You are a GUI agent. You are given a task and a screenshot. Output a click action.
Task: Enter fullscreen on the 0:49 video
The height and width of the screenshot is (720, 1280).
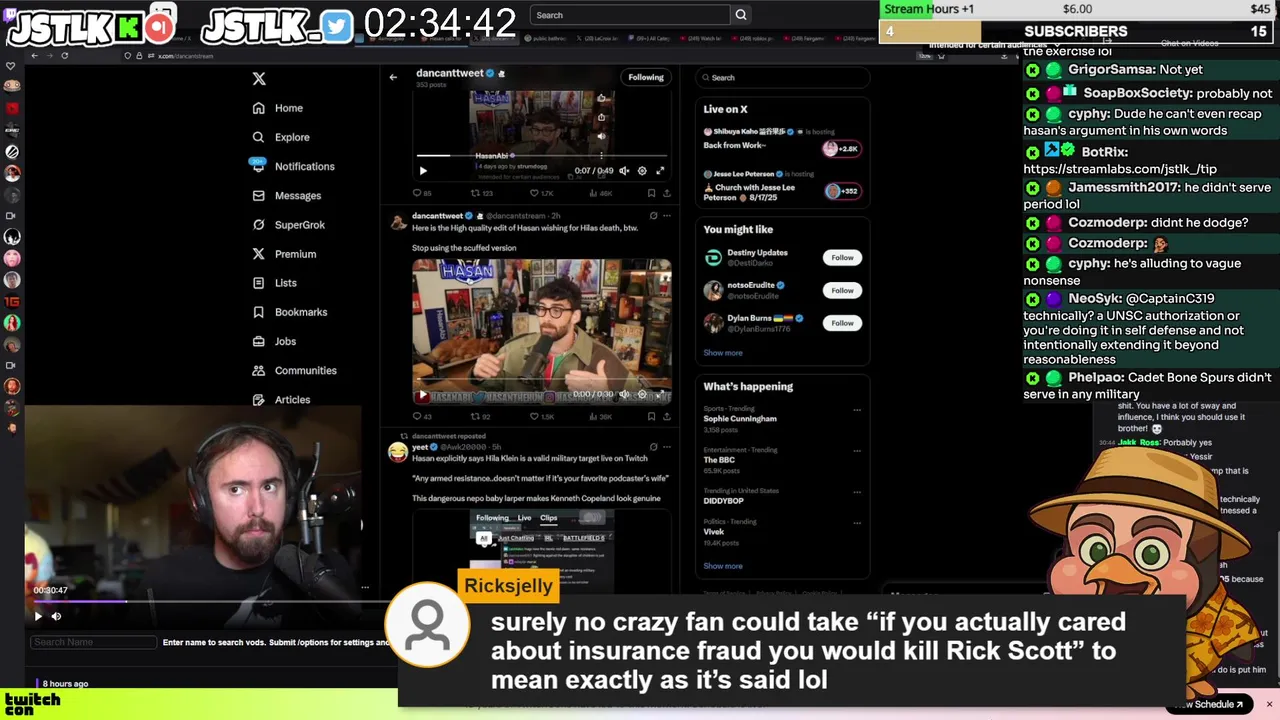click(x=660, y=171)
